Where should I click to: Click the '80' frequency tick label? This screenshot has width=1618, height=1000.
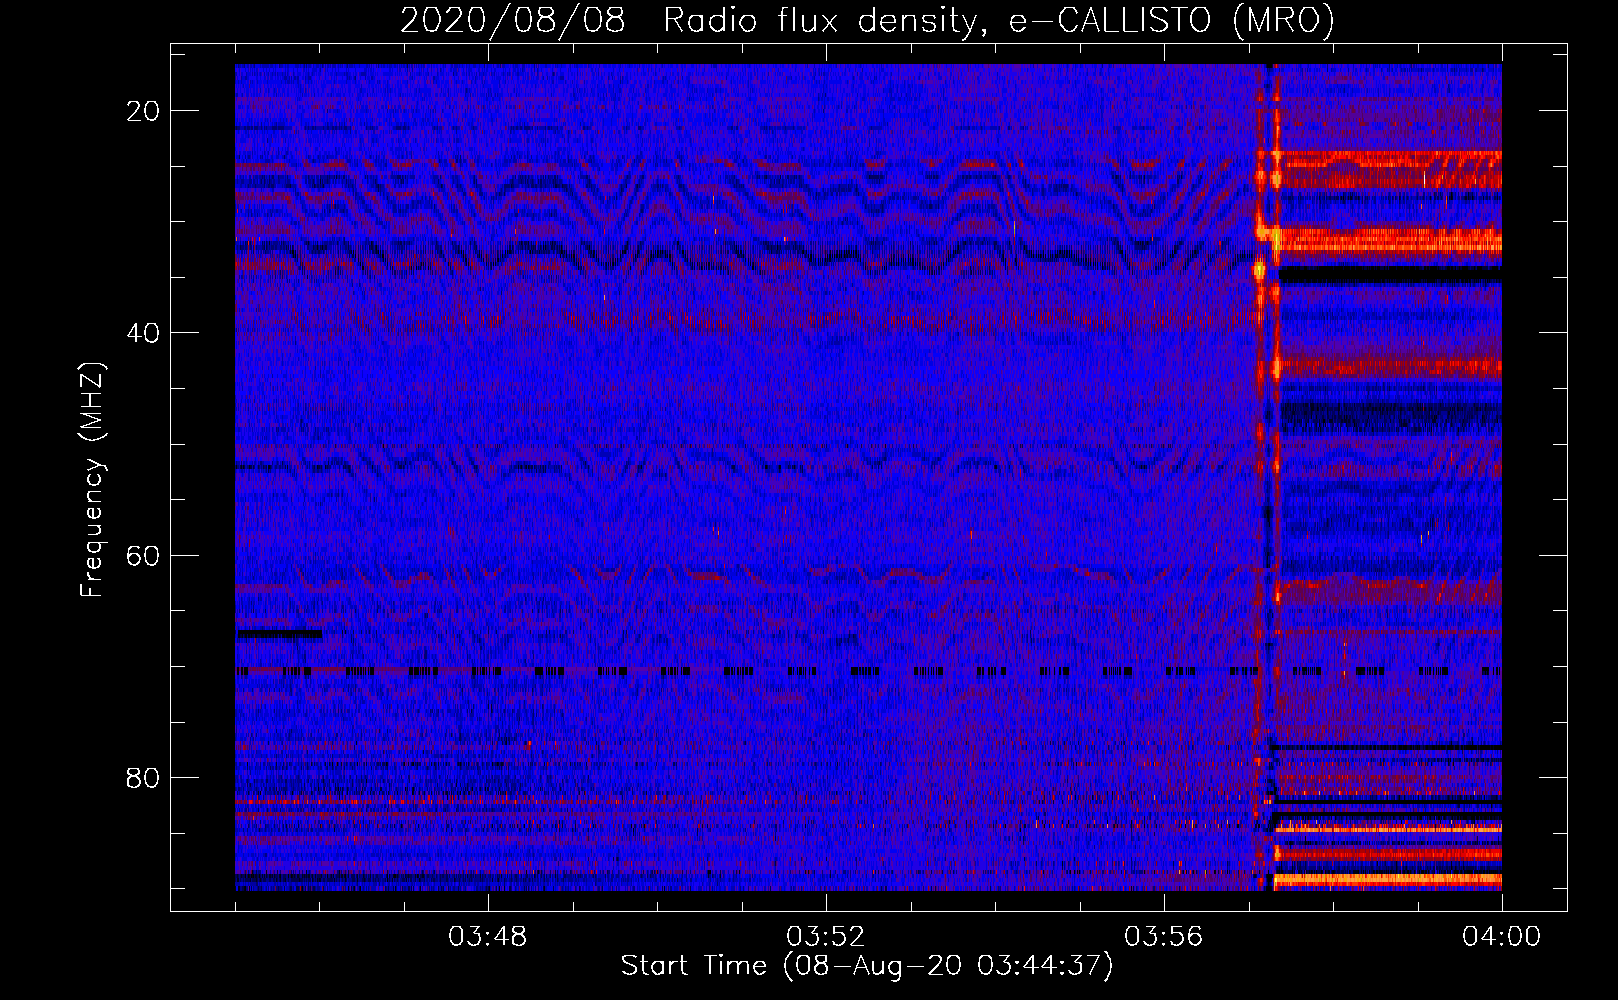click(143, 777)
